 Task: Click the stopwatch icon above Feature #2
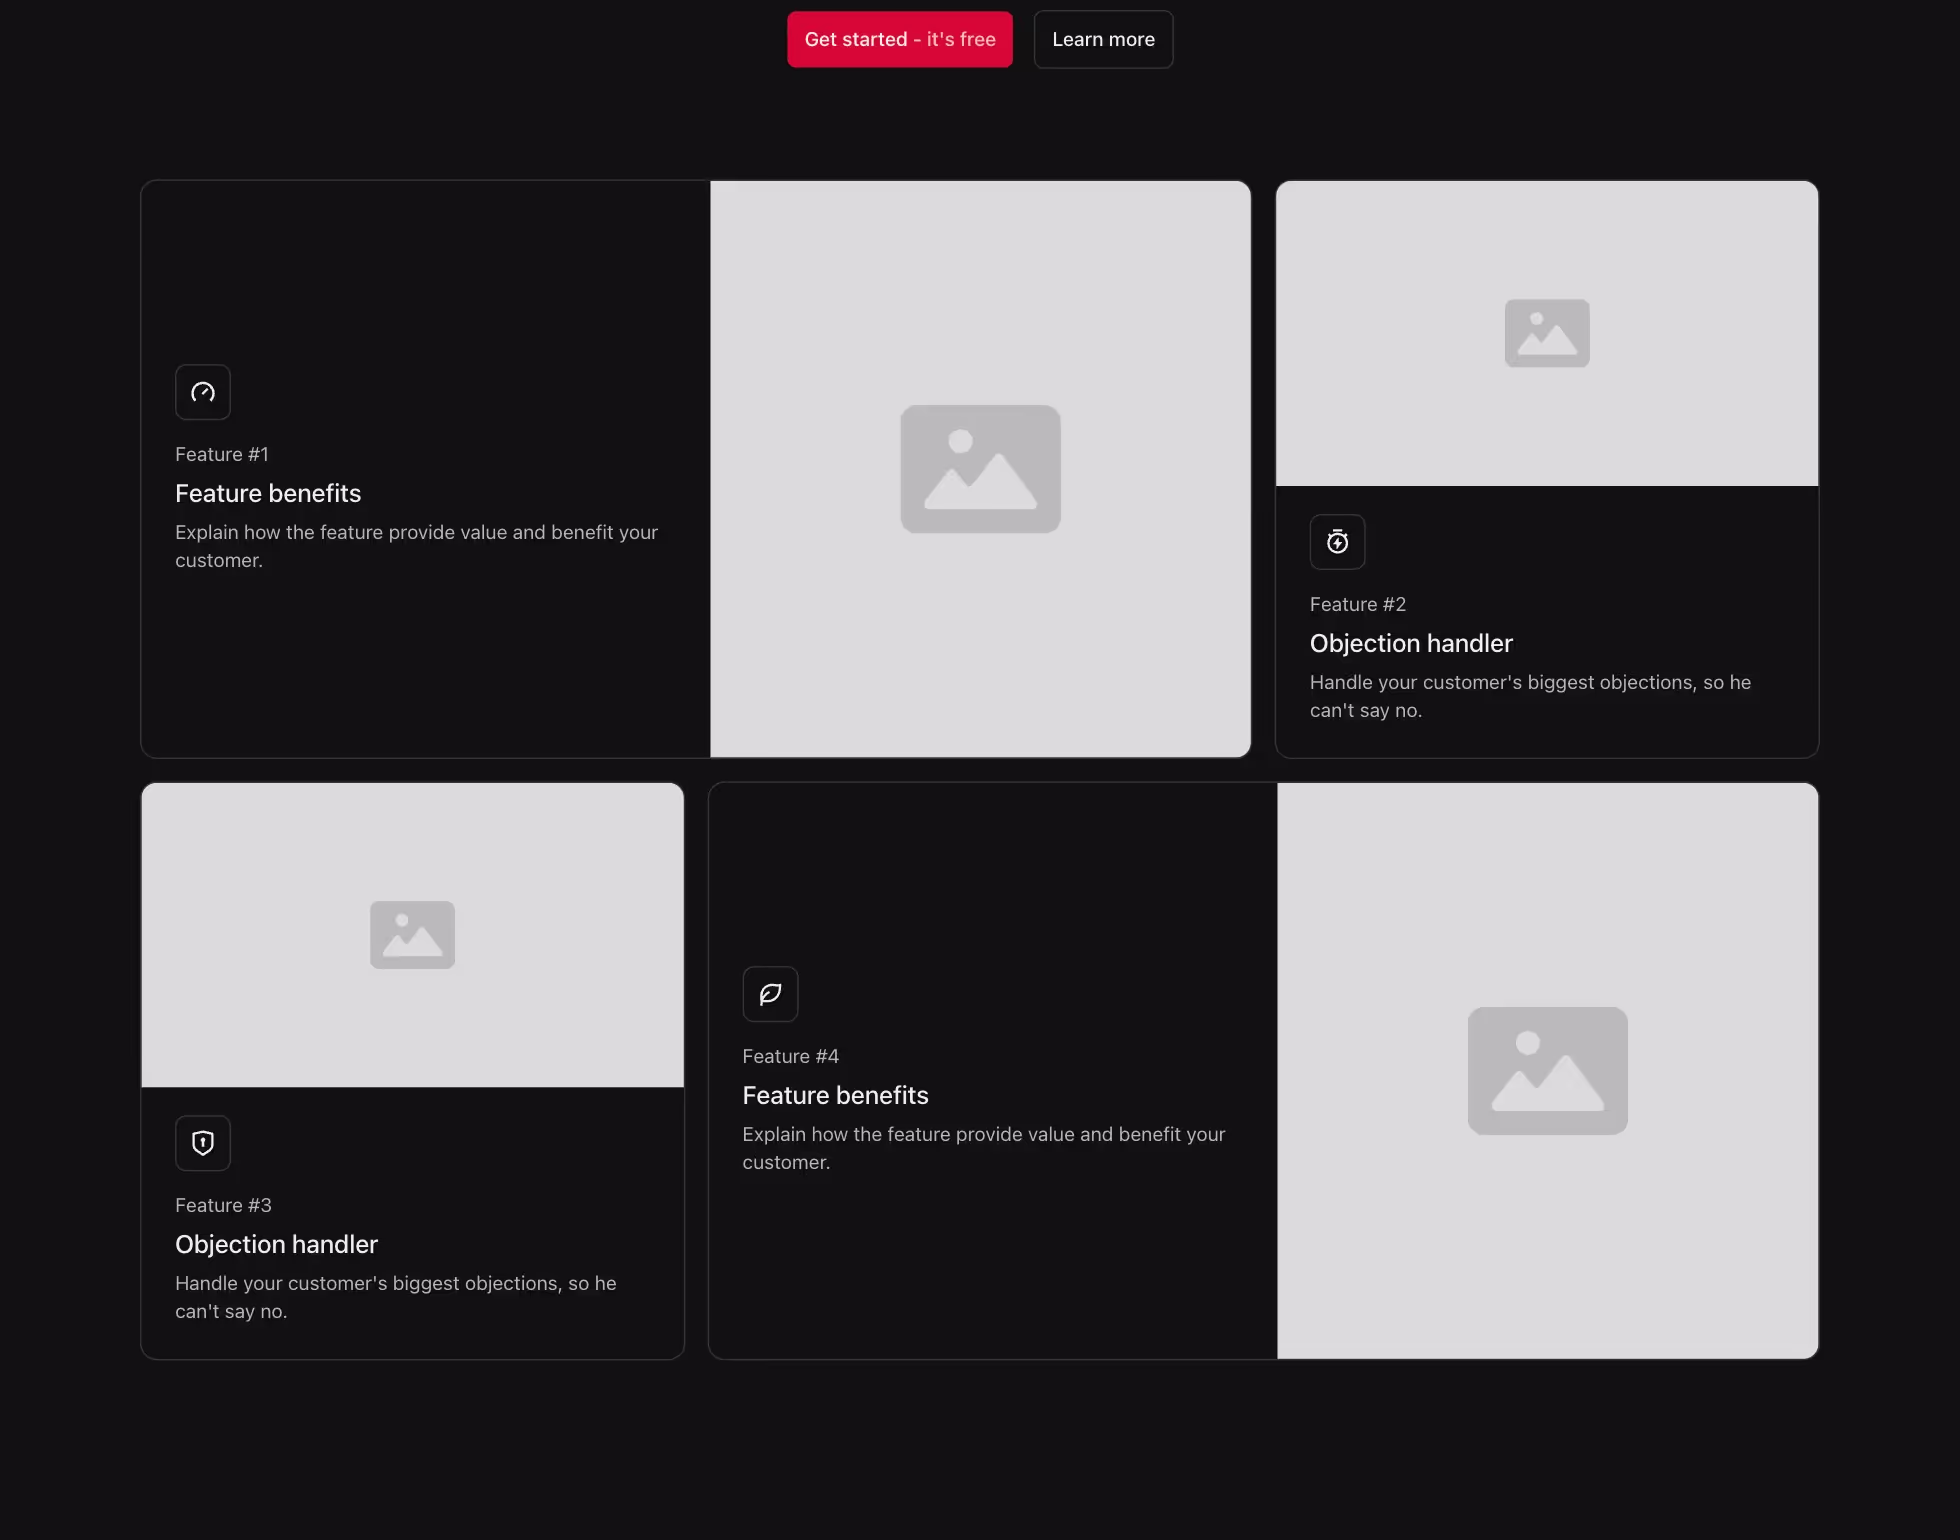pyautogui.click(x=1337, y=541)
